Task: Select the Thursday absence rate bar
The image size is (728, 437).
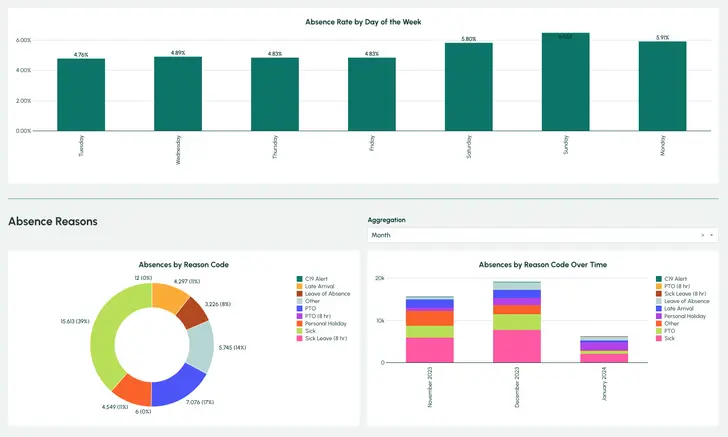Action: tap(275, 94)
